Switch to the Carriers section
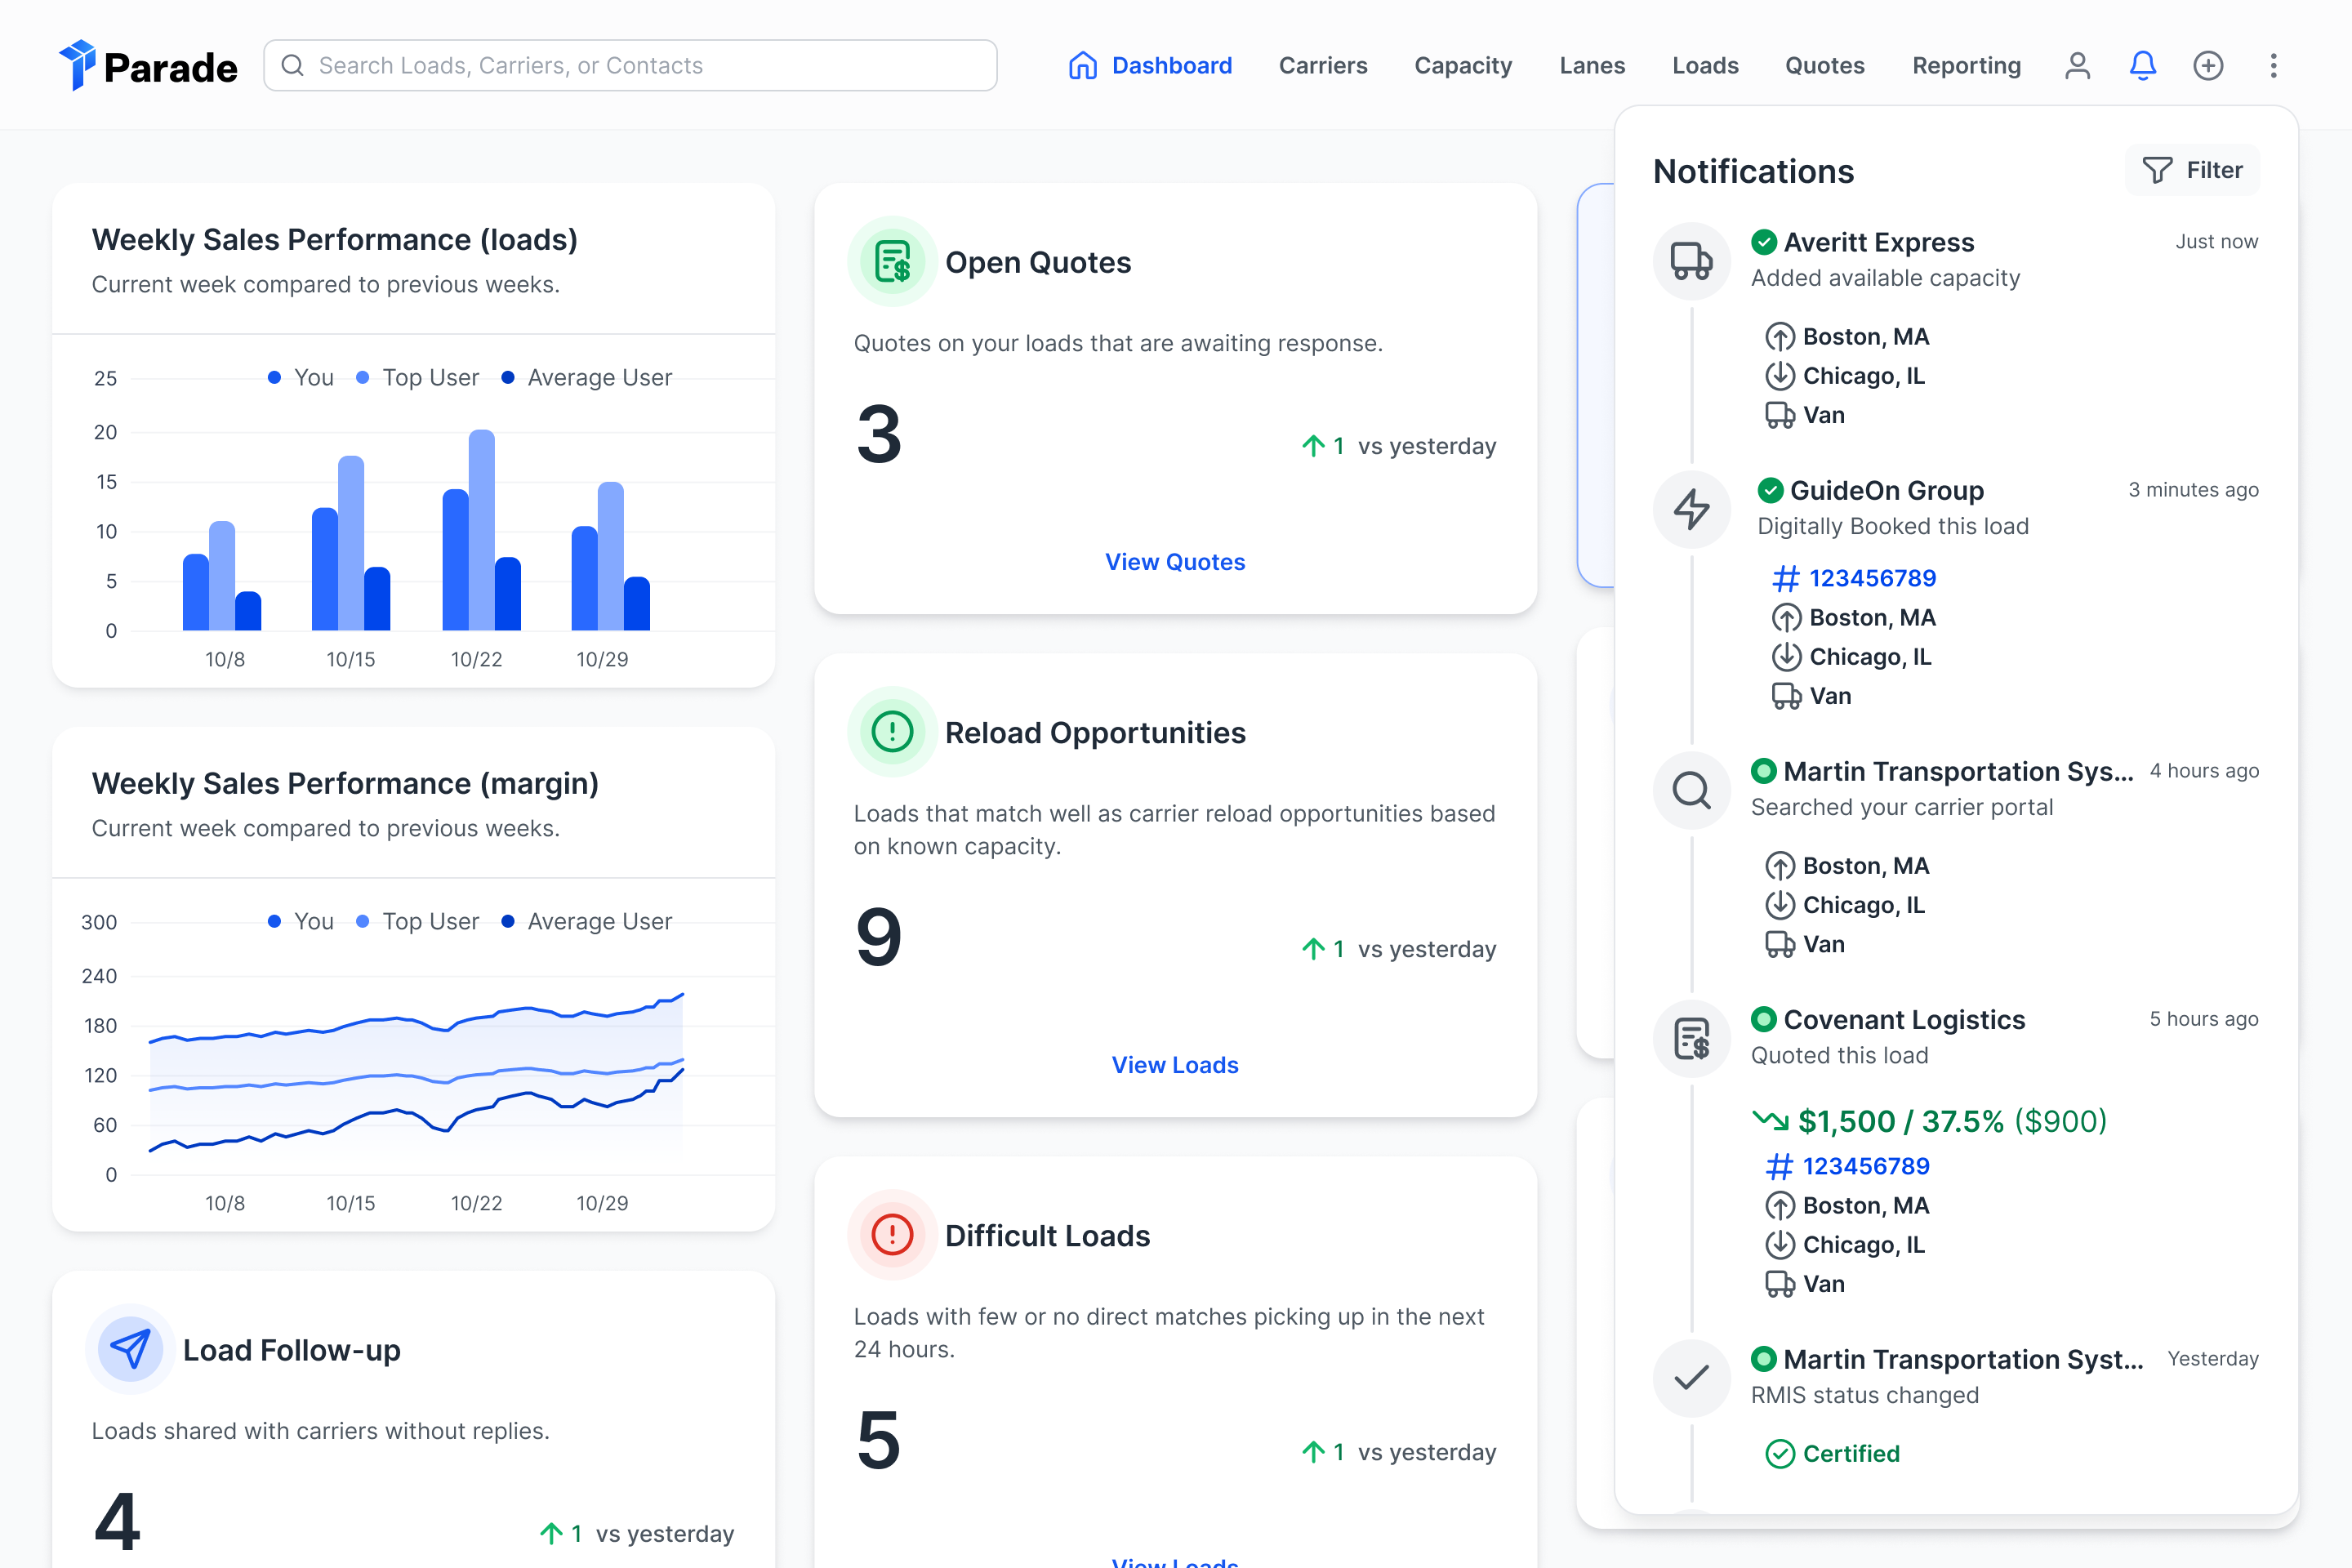 [x=1323, y=65]
